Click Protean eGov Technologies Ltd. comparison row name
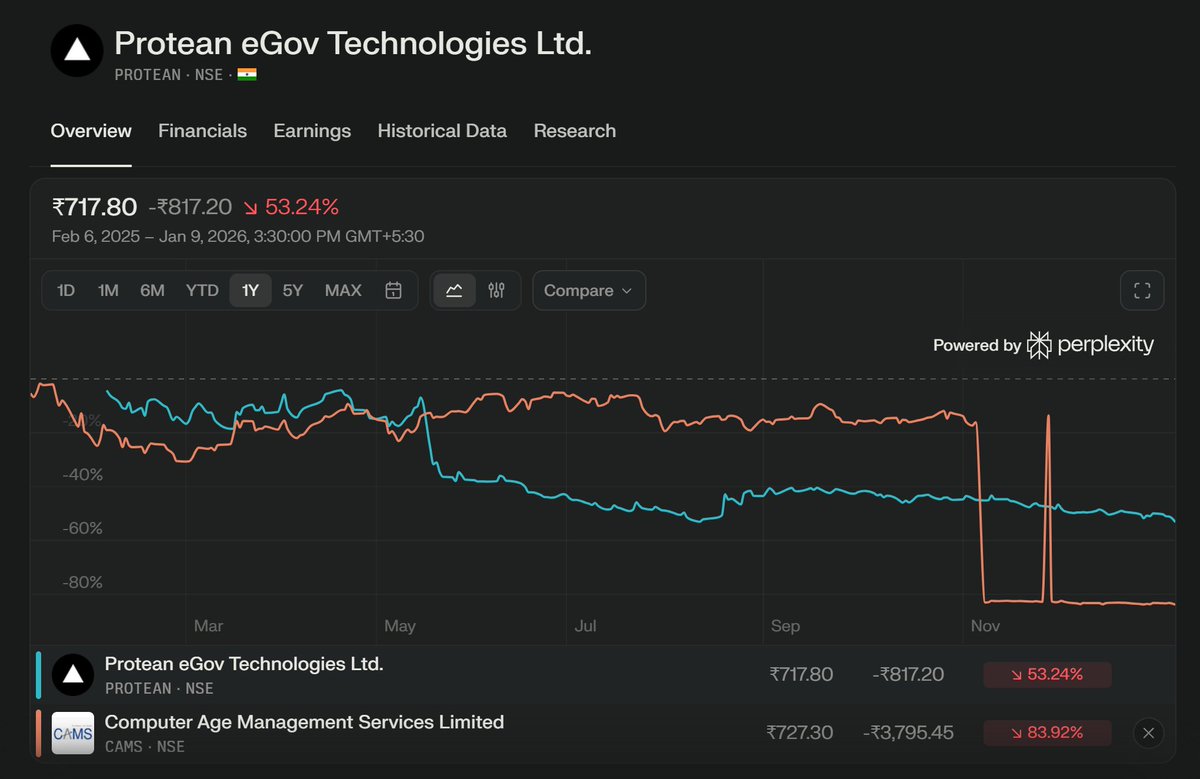This screenshot has width=1200, height=779. point(244,664)
